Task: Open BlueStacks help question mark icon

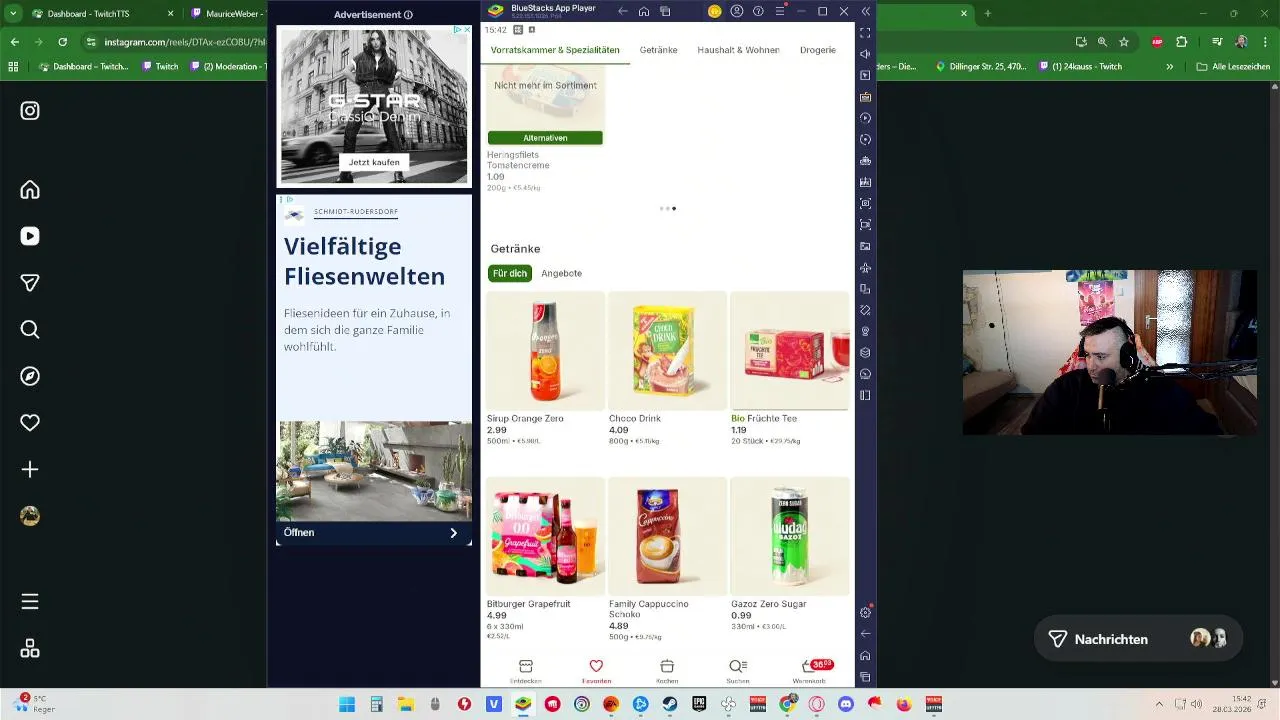Action: click(x=758, y=11)
